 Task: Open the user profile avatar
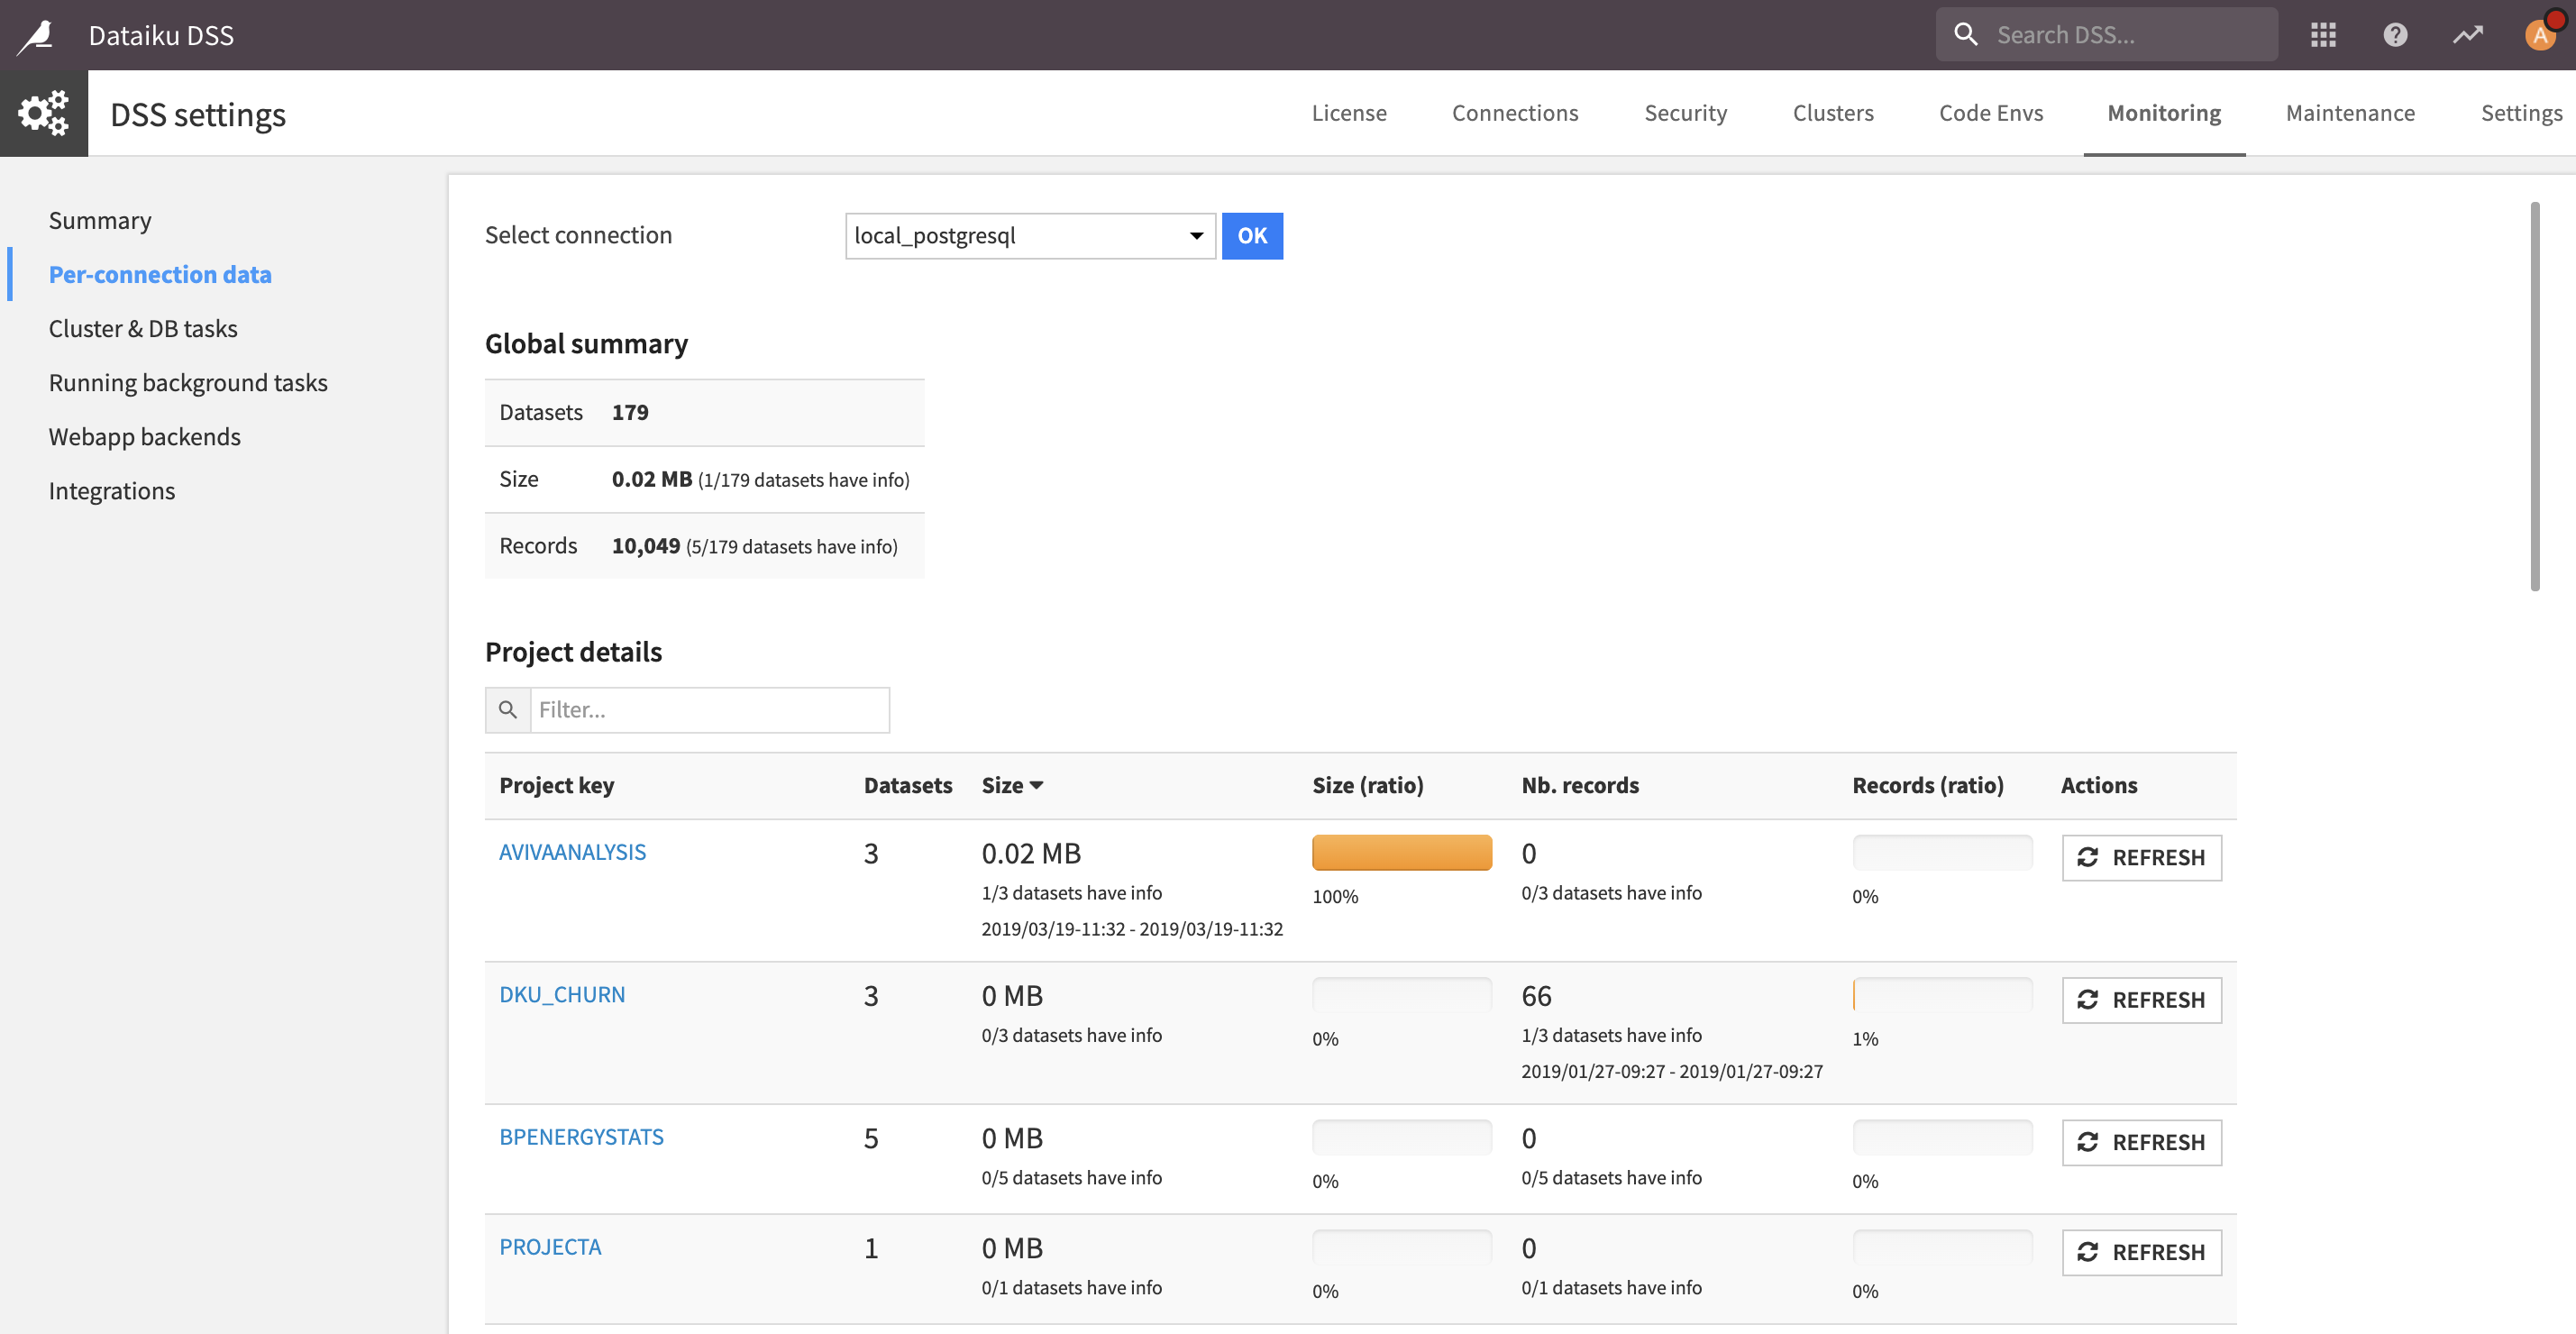tap(2540, 35)
